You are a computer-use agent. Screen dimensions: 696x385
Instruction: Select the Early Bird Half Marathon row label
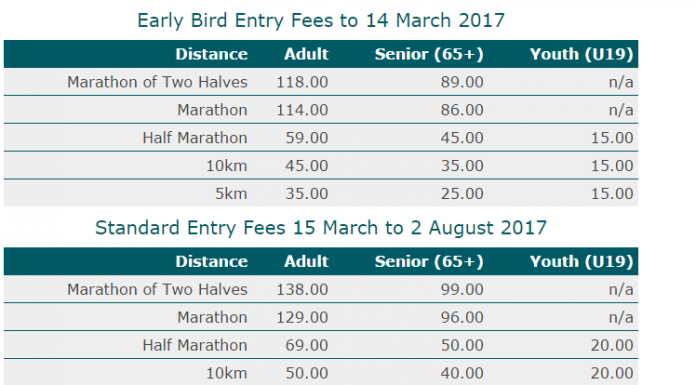pos(195,138)
